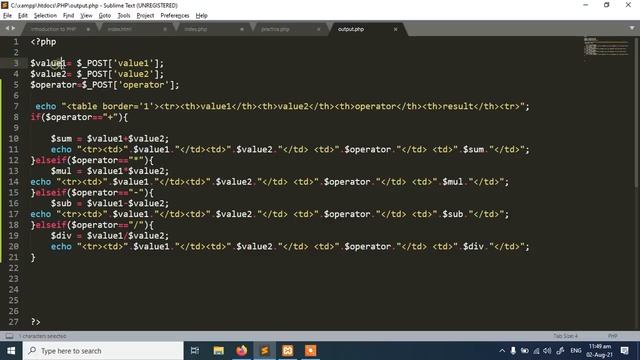
Task: Click line number 27 in gutter
Action: 13,322
